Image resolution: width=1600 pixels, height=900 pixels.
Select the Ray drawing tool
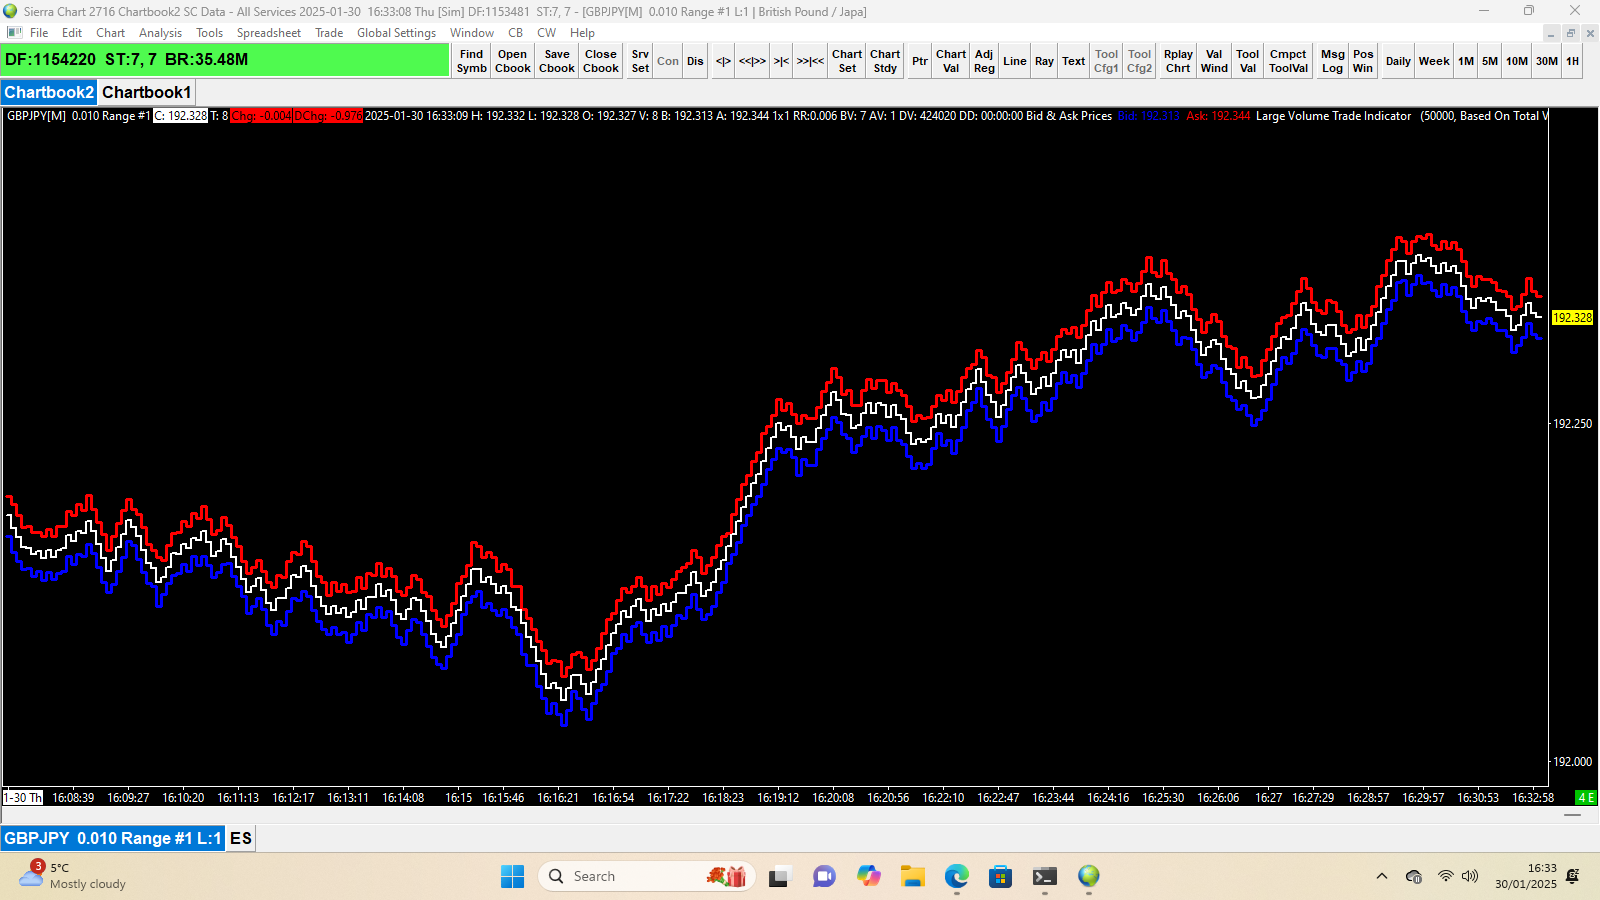click(x=1044, y=61)
